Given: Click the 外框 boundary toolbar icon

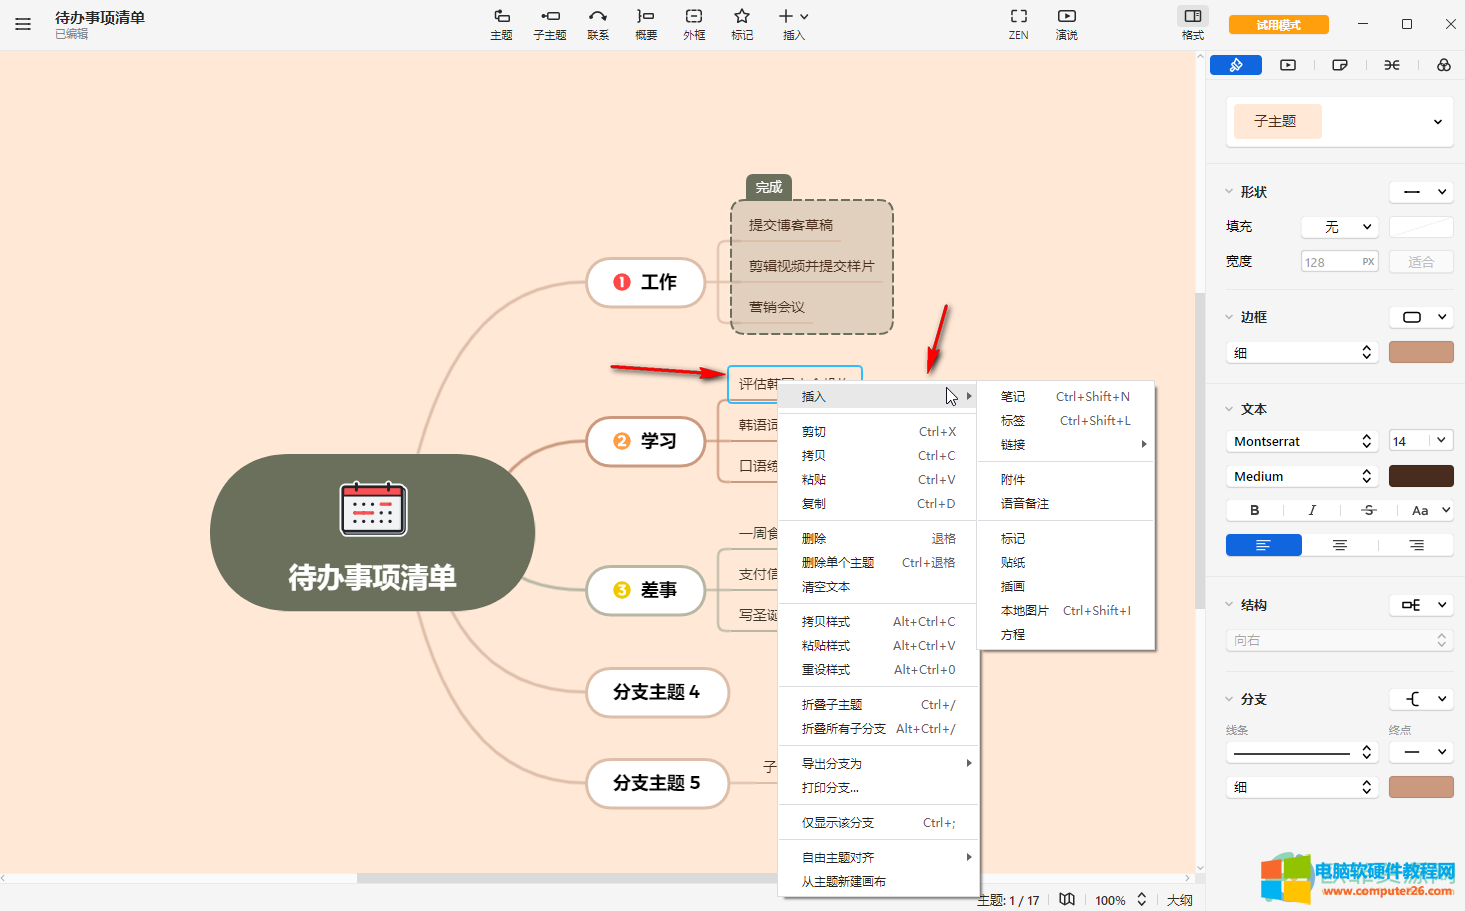Looking at the screenshot, I should tap(694, 24).
